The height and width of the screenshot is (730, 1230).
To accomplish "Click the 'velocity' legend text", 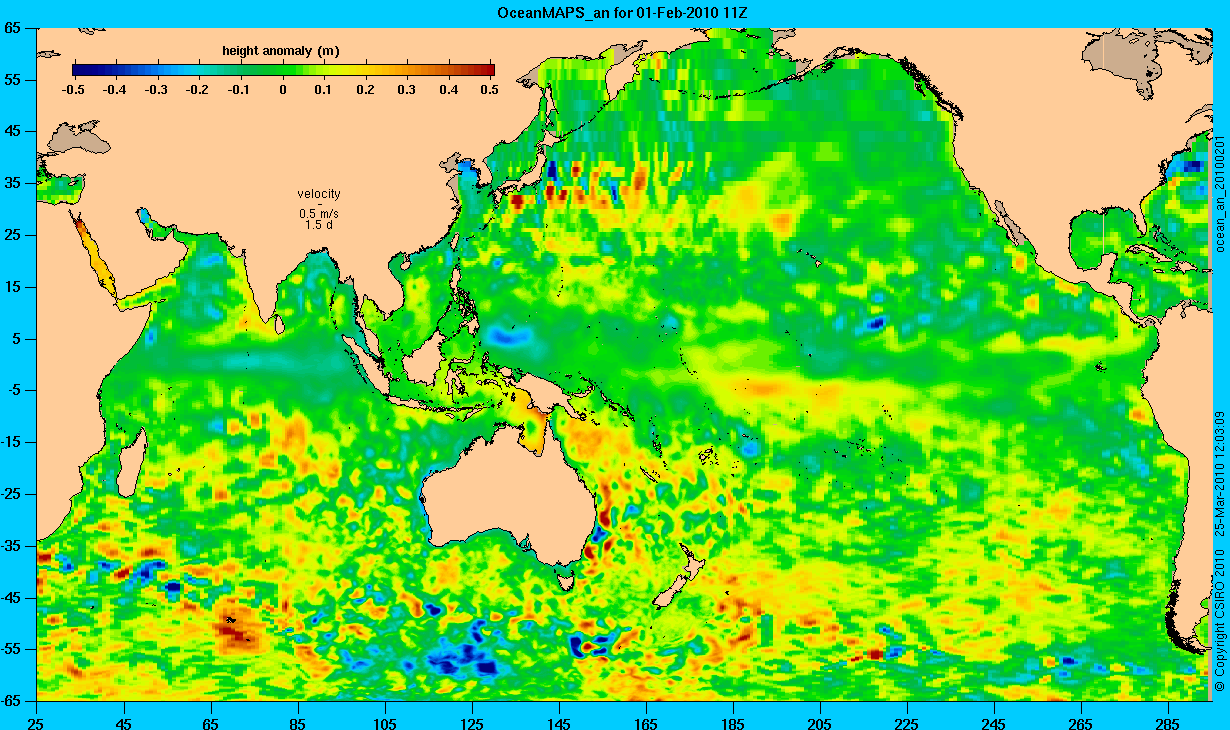I will [x=319, y=193].
